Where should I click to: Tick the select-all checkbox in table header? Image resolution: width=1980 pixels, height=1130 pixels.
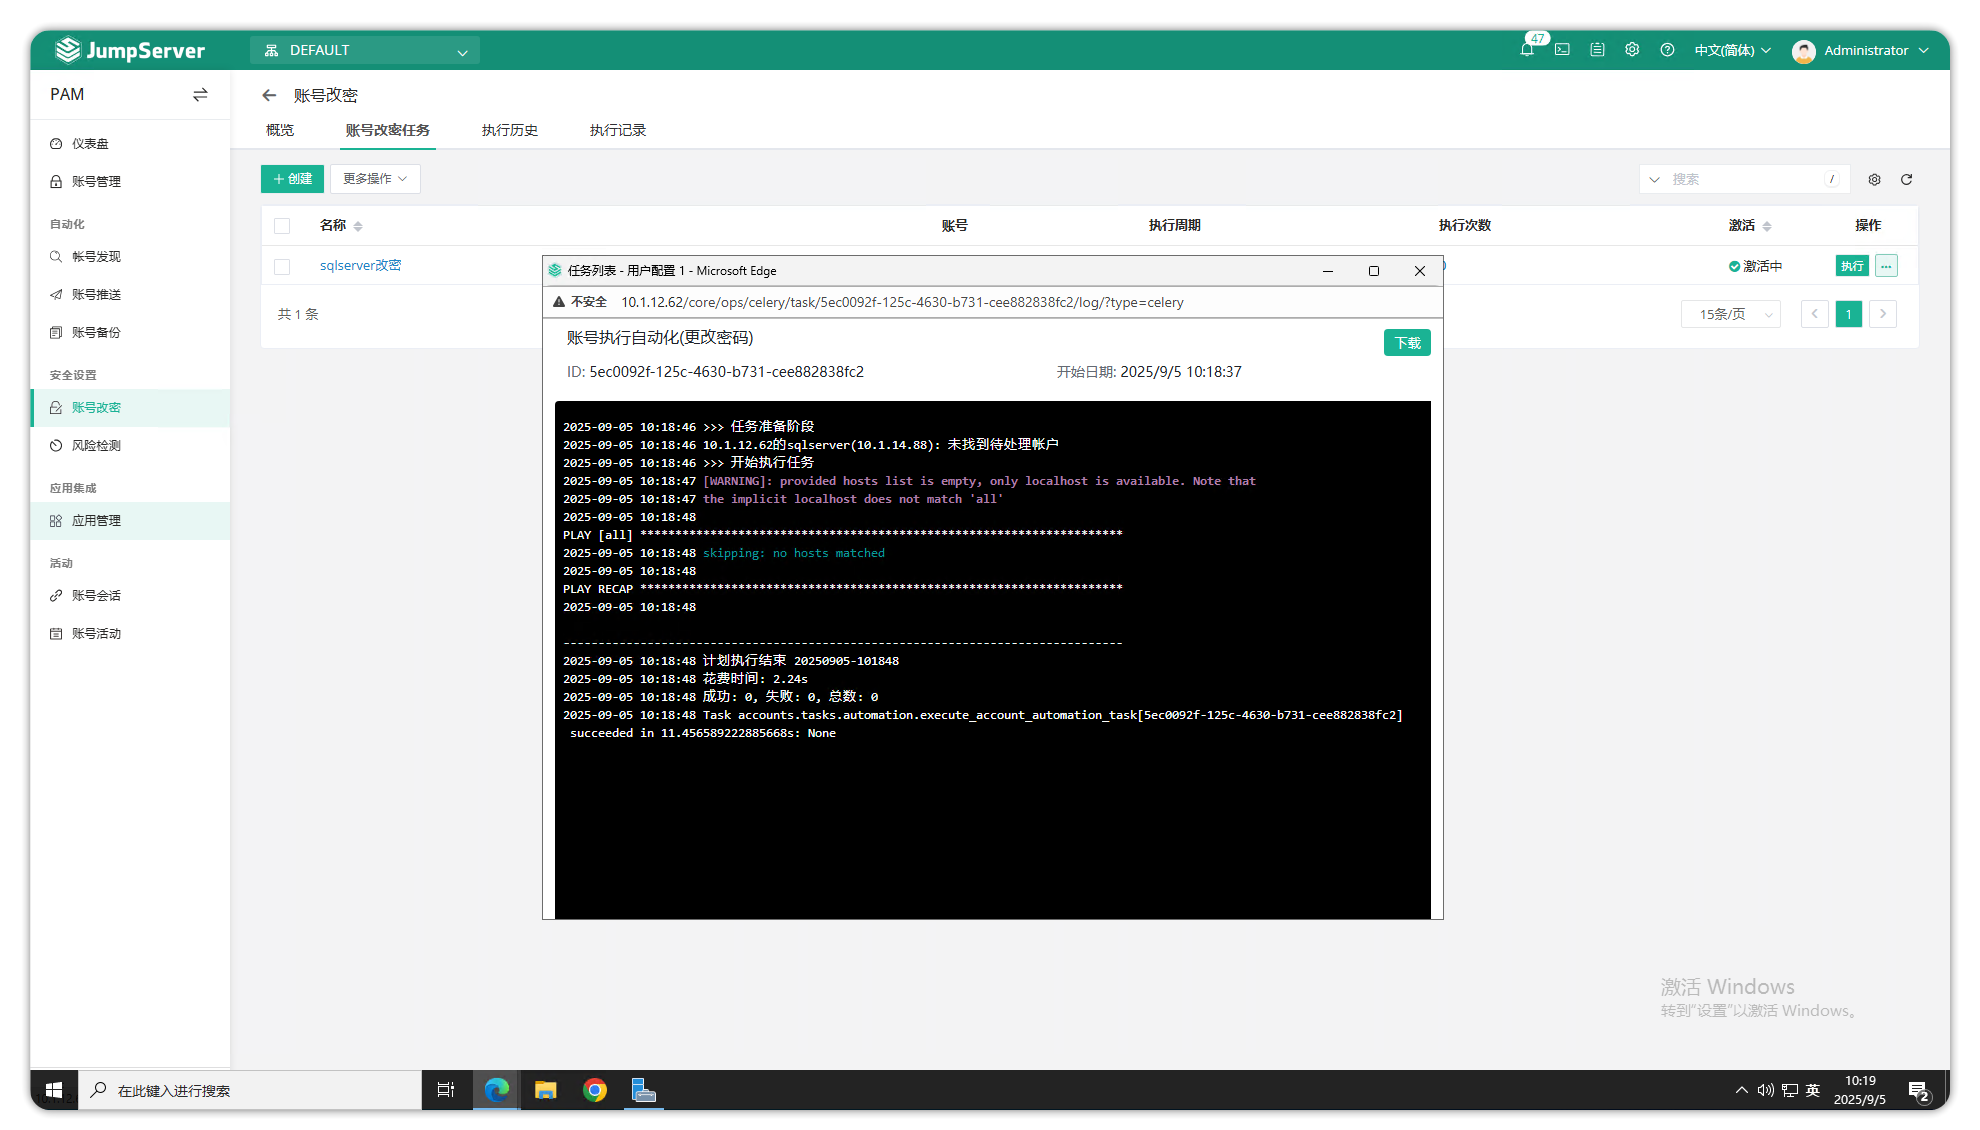[282, 226]
